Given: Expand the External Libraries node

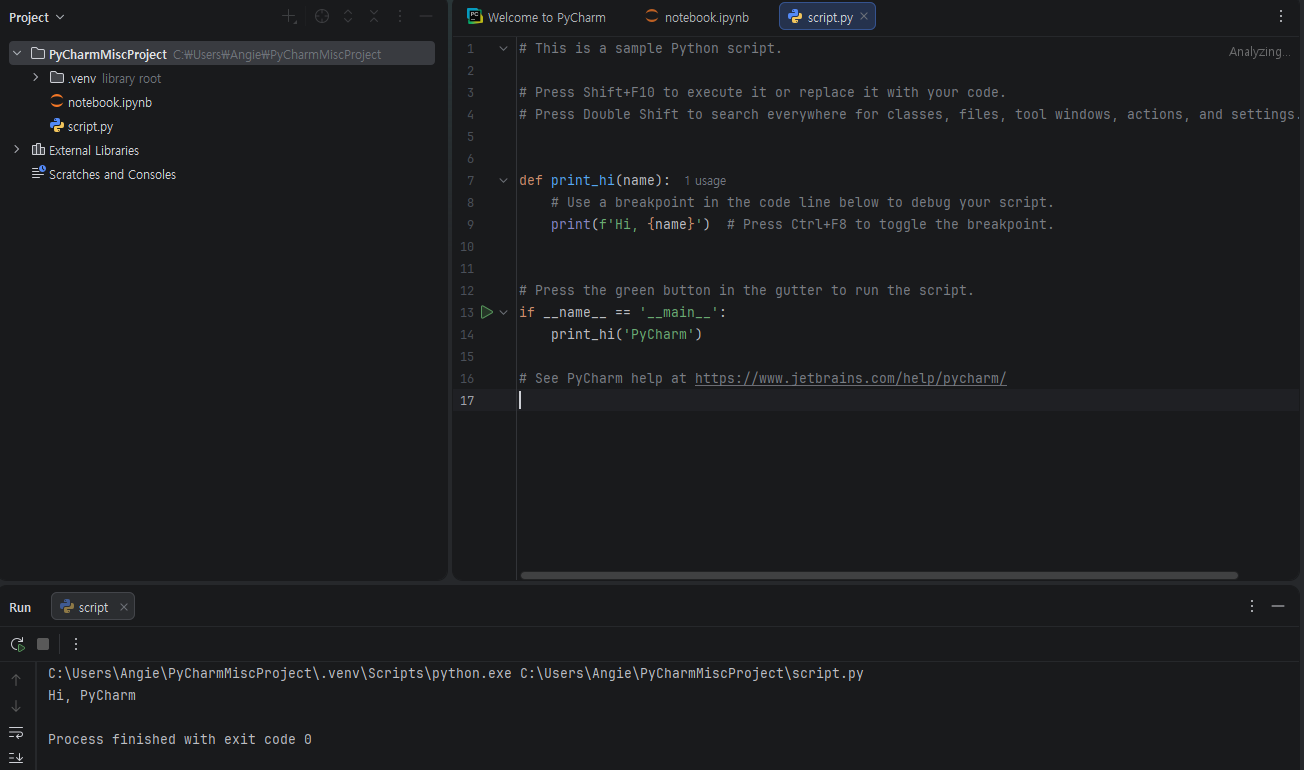Looking at the screenshot, I should (16, 150).
